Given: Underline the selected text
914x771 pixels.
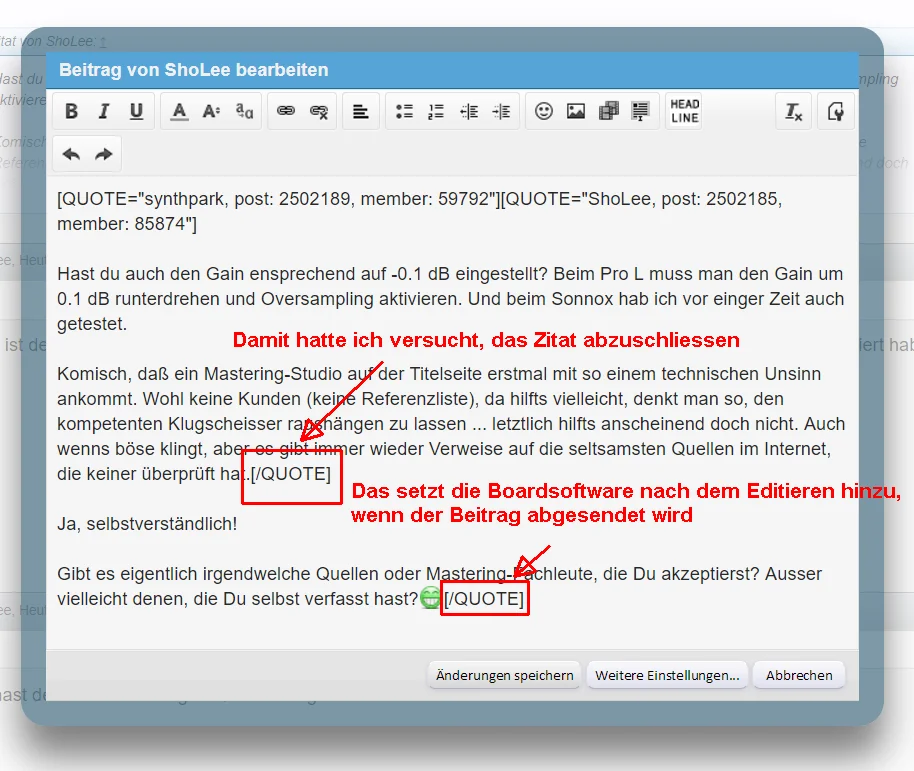Looking at the screenshot, I should click(136, 111).
